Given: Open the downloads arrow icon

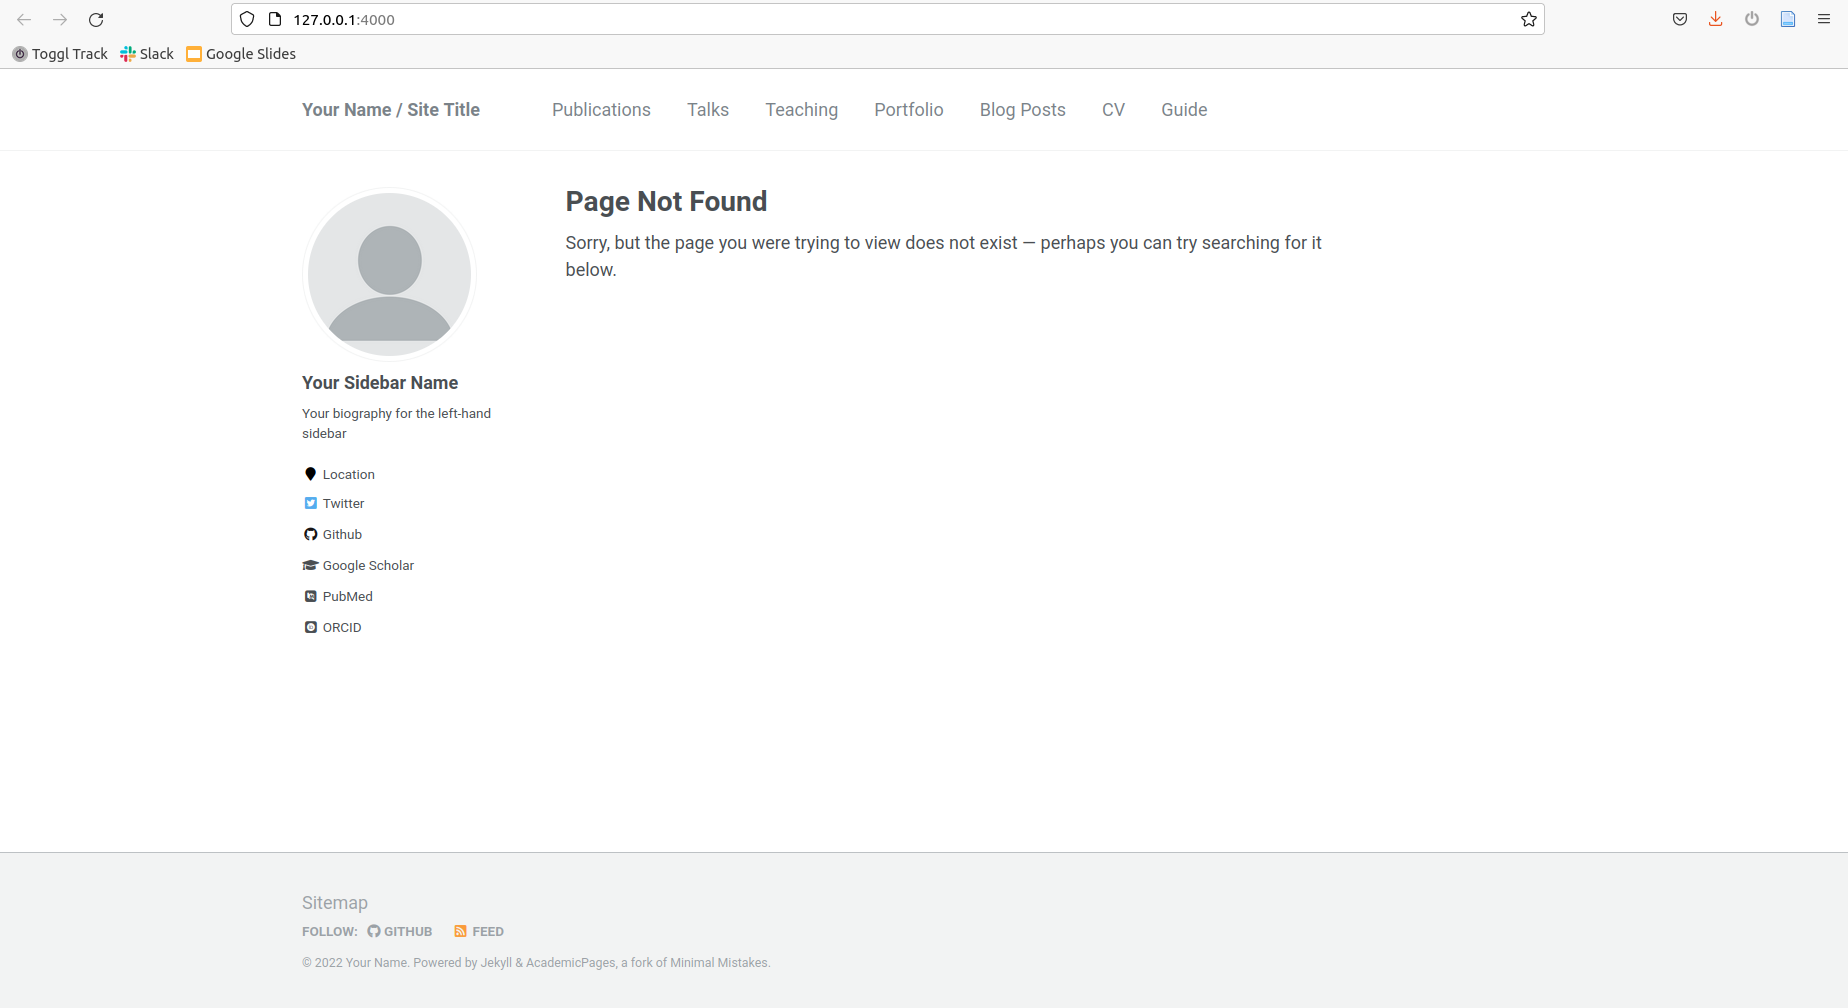Looking at the screenshot, I should click(x=1716, y=19).
